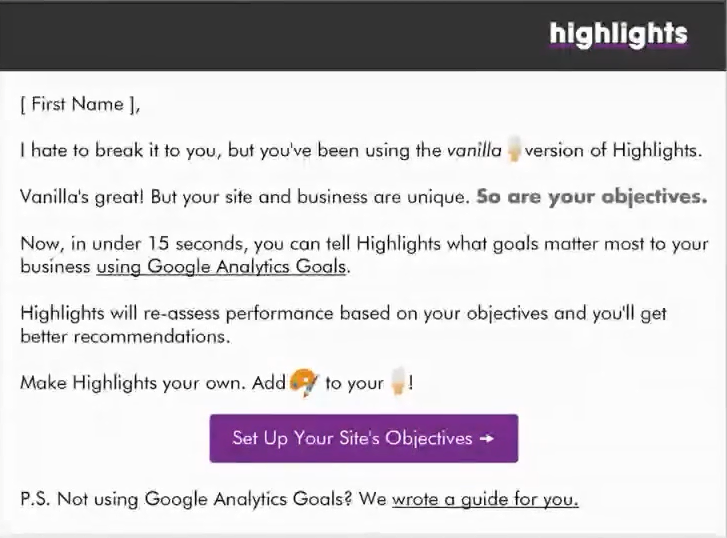Click 'Vanilla's great!' sentence start
727x538 pixels.
click(82, 197)
